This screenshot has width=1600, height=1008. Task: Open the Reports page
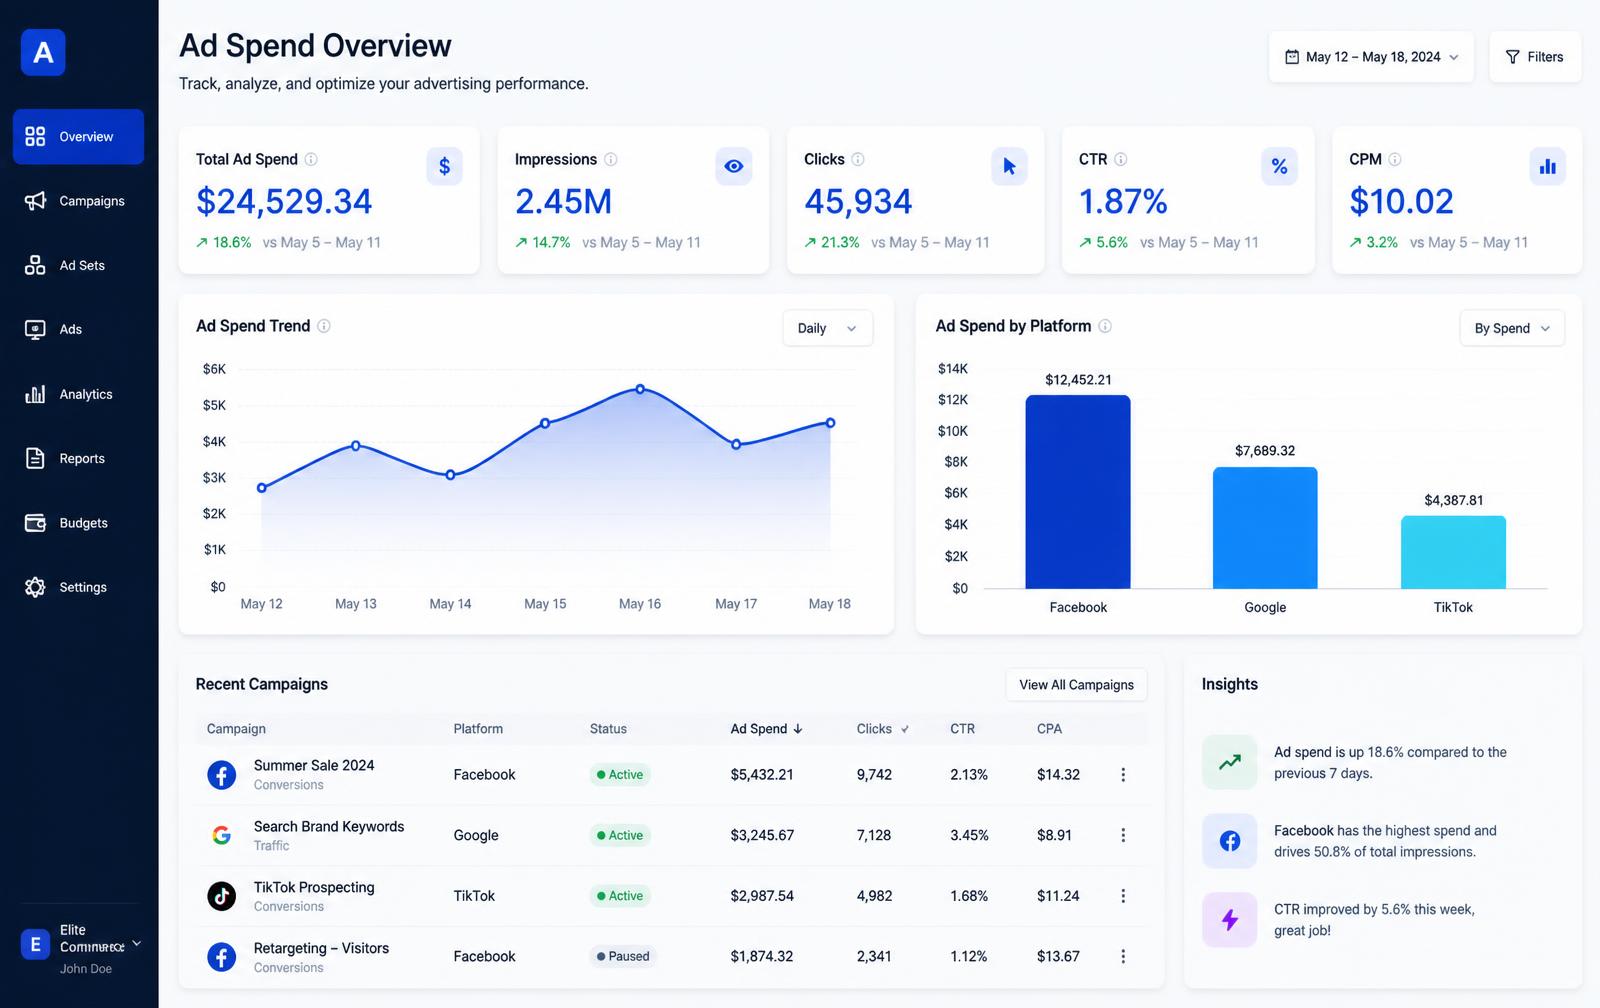(x=78, y=458)
